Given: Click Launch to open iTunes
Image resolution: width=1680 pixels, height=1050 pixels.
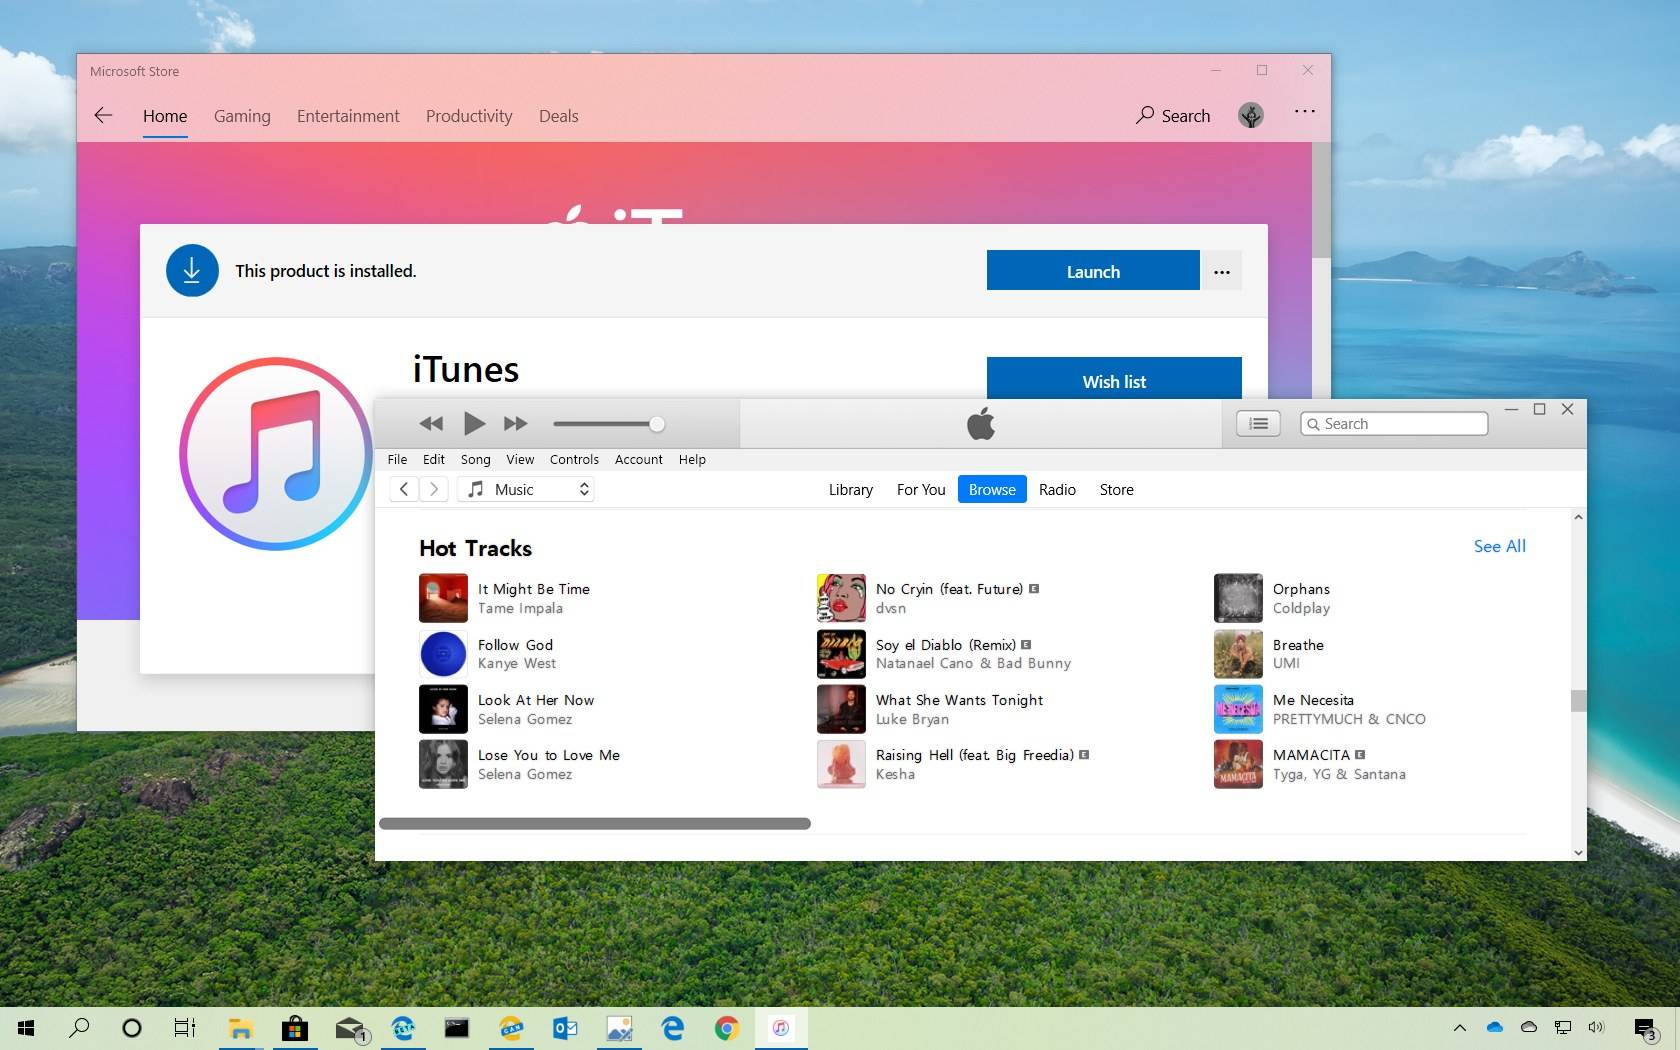Looking at the screenshot, I should [1092, 270].
